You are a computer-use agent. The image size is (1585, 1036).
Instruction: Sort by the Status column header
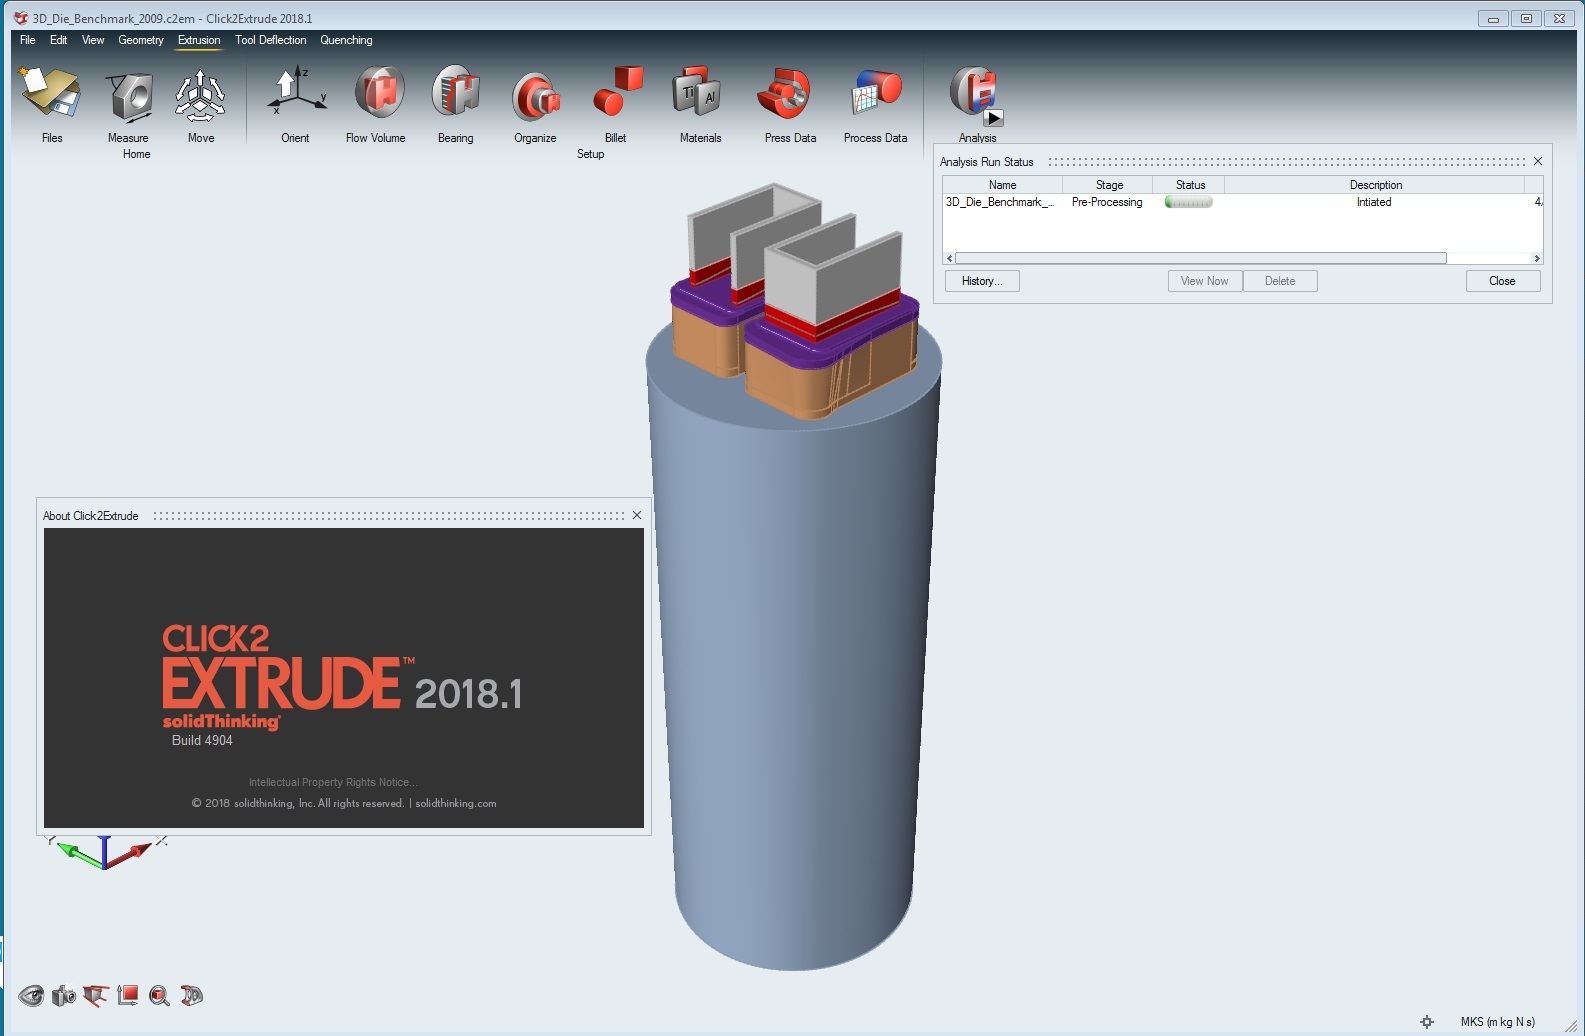1190,185
